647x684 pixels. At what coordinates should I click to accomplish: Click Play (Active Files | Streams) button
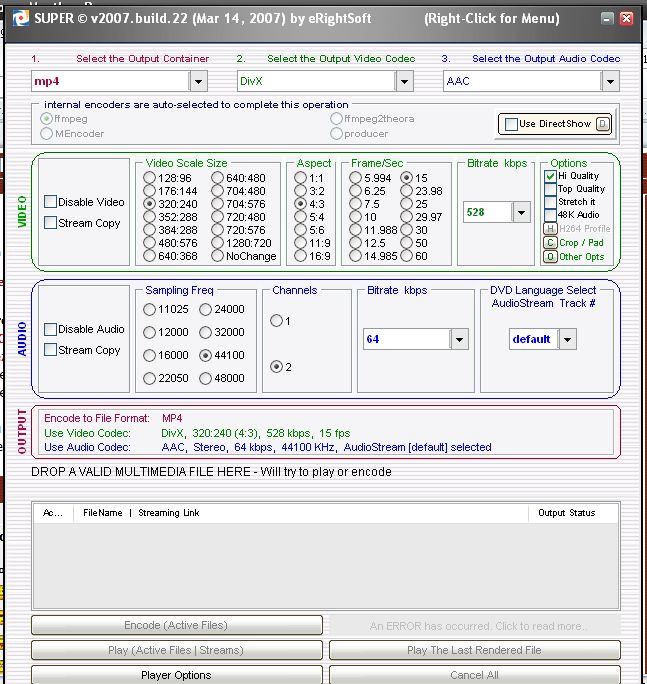177,650
